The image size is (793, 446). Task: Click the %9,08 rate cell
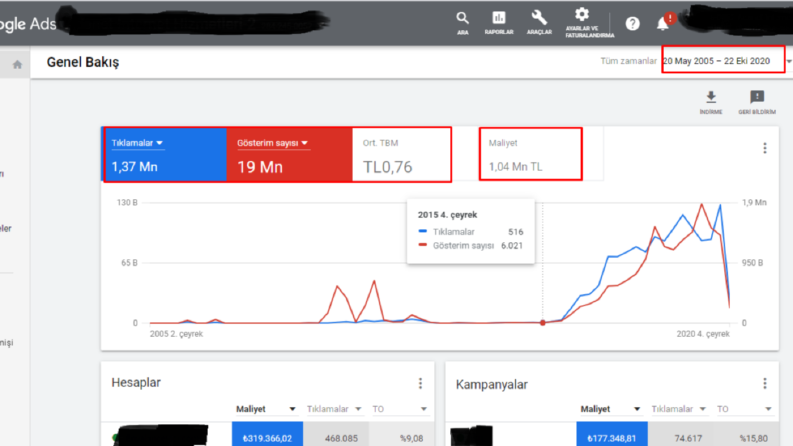(402, 435)
